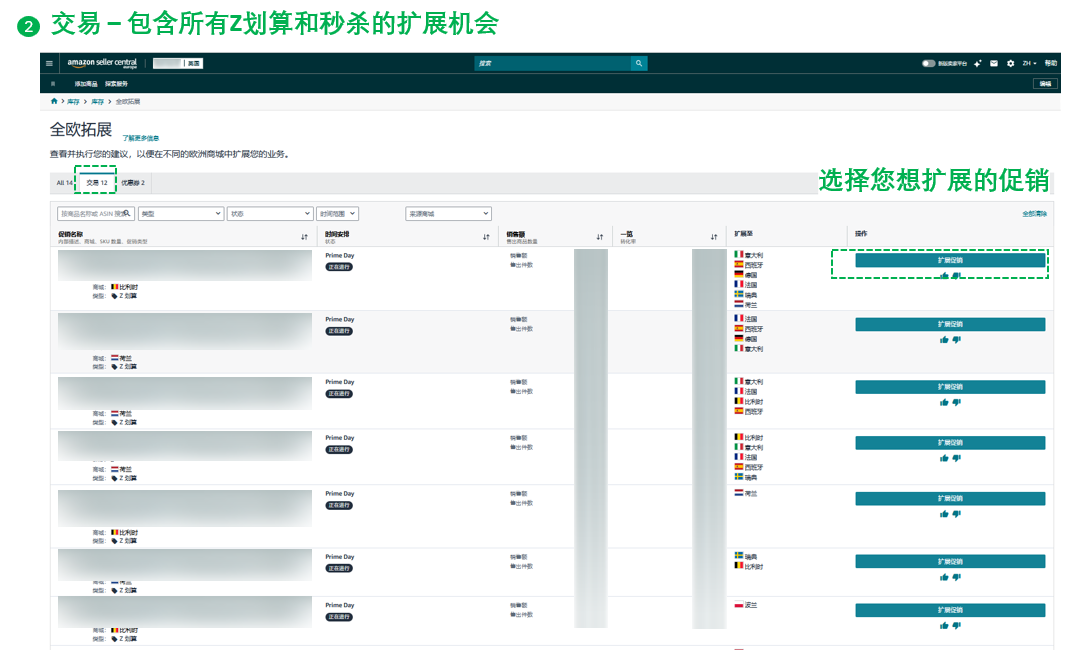The image size is (1078, 660).
Task: Thumbs up the row expanding only to 荷兰
Action: point(944,514)
